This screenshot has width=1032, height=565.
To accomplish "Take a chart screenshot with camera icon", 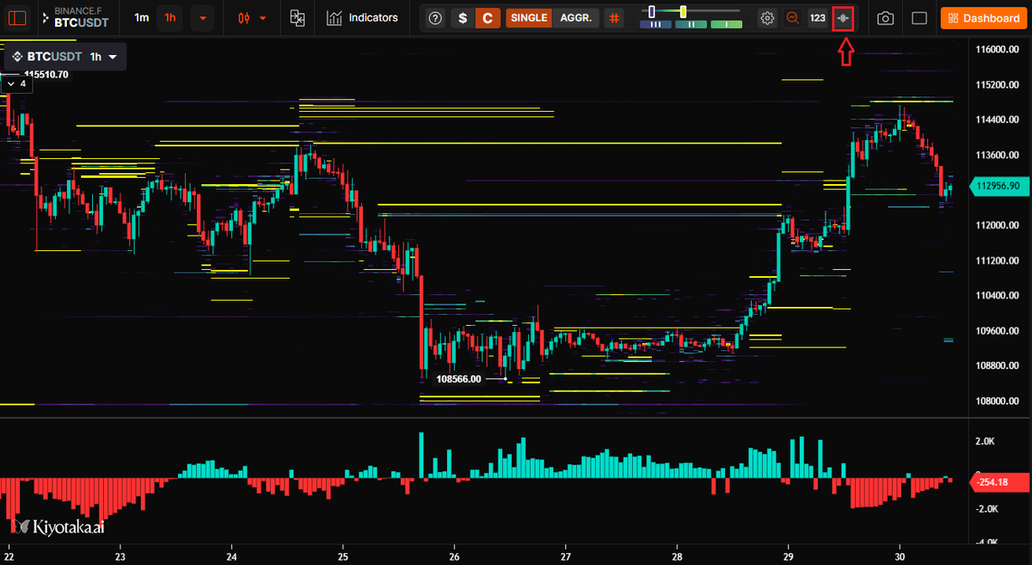I will [885, 18].
